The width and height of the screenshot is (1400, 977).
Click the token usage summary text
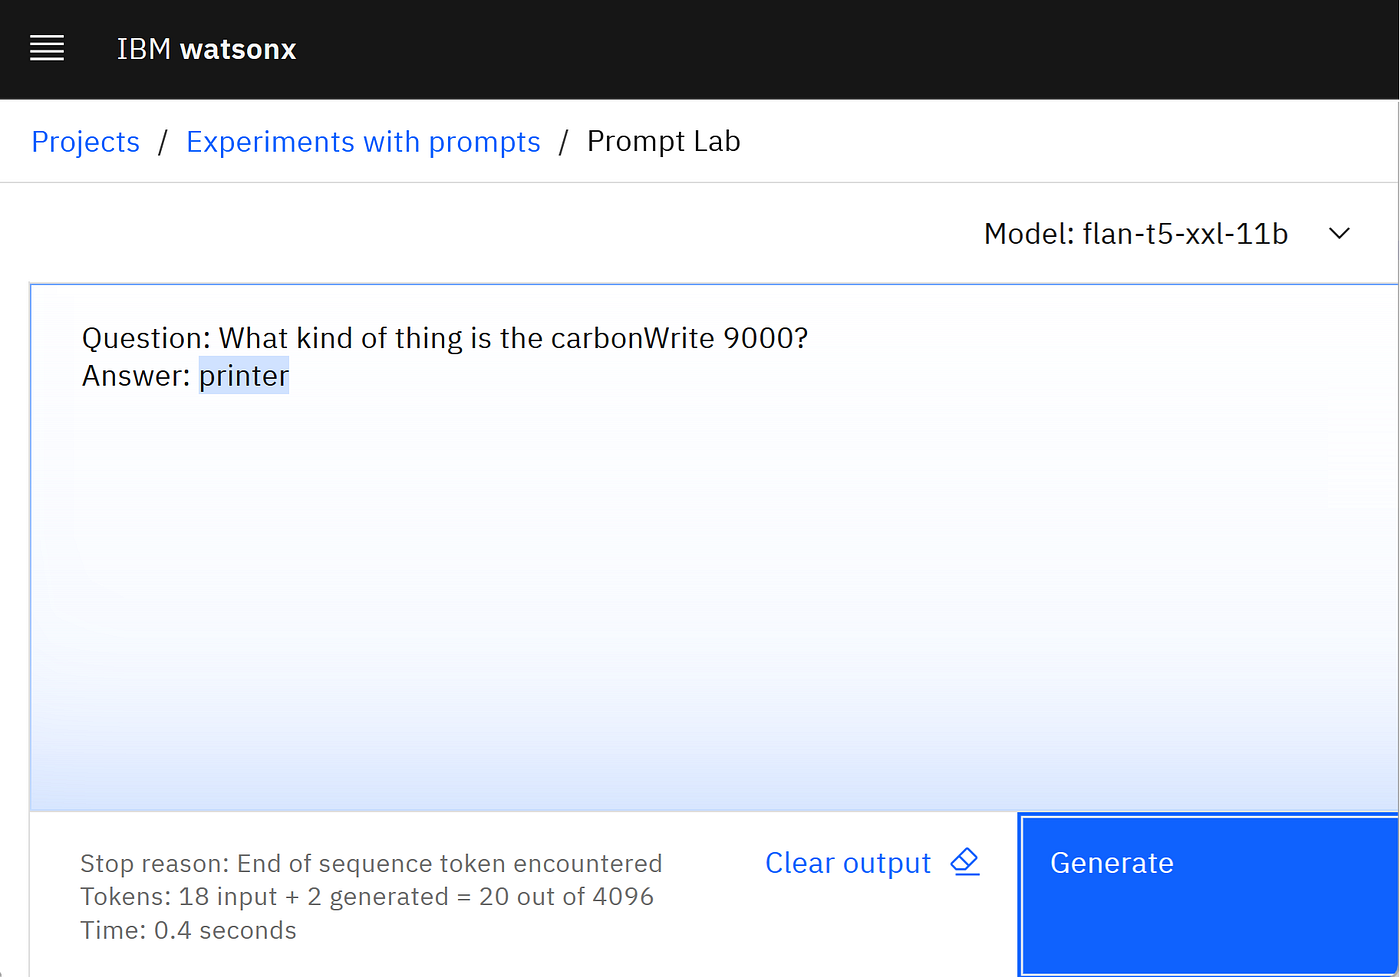tap(366, 896)
